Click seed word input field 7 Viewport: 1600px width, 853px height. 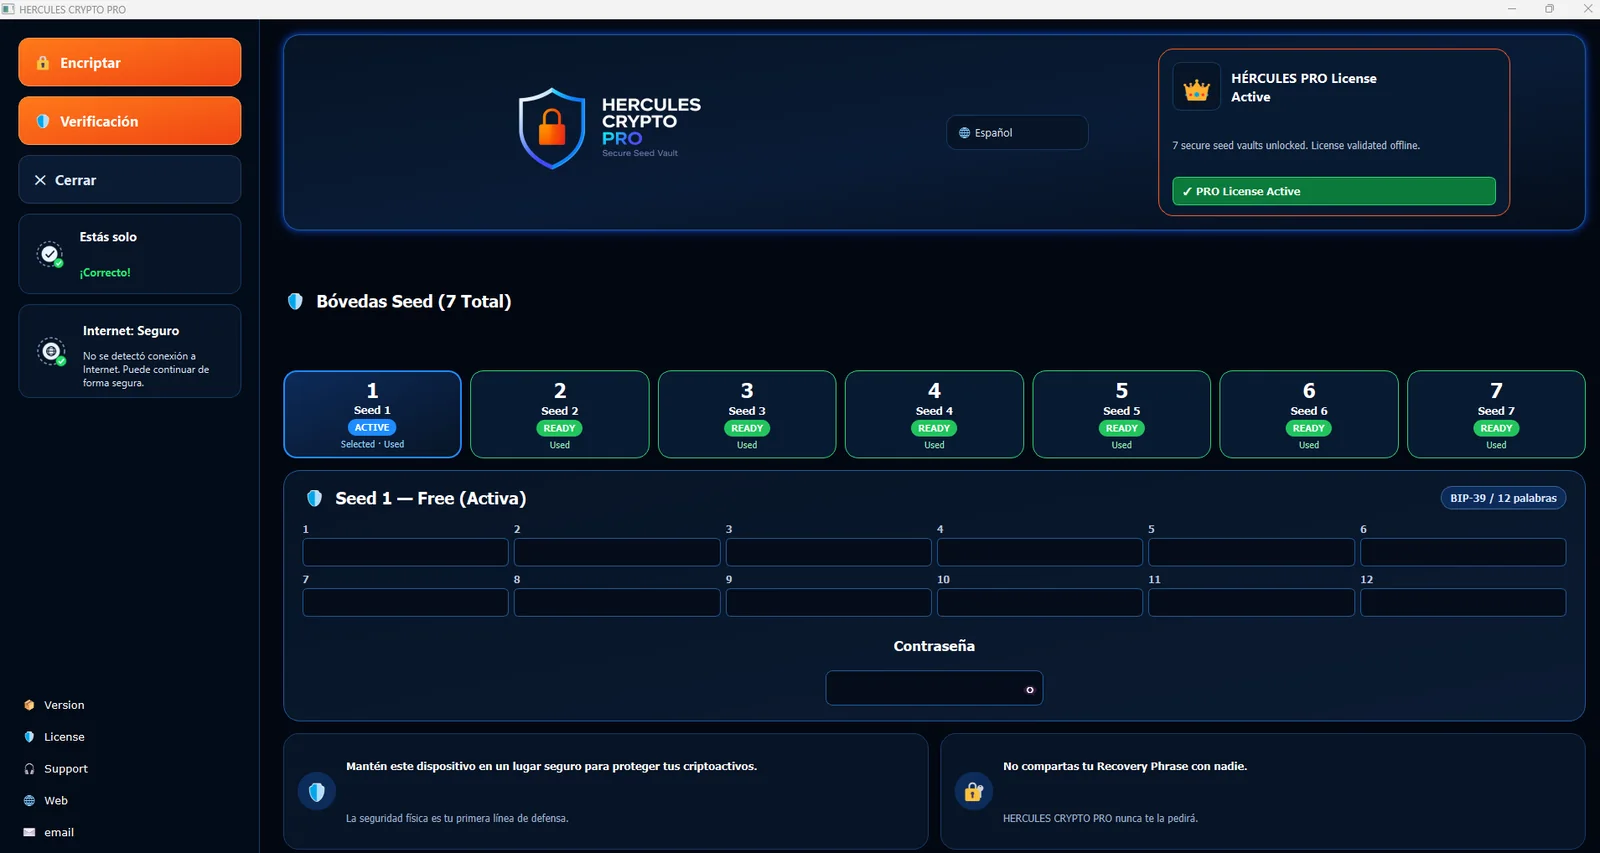pos(405,602)
